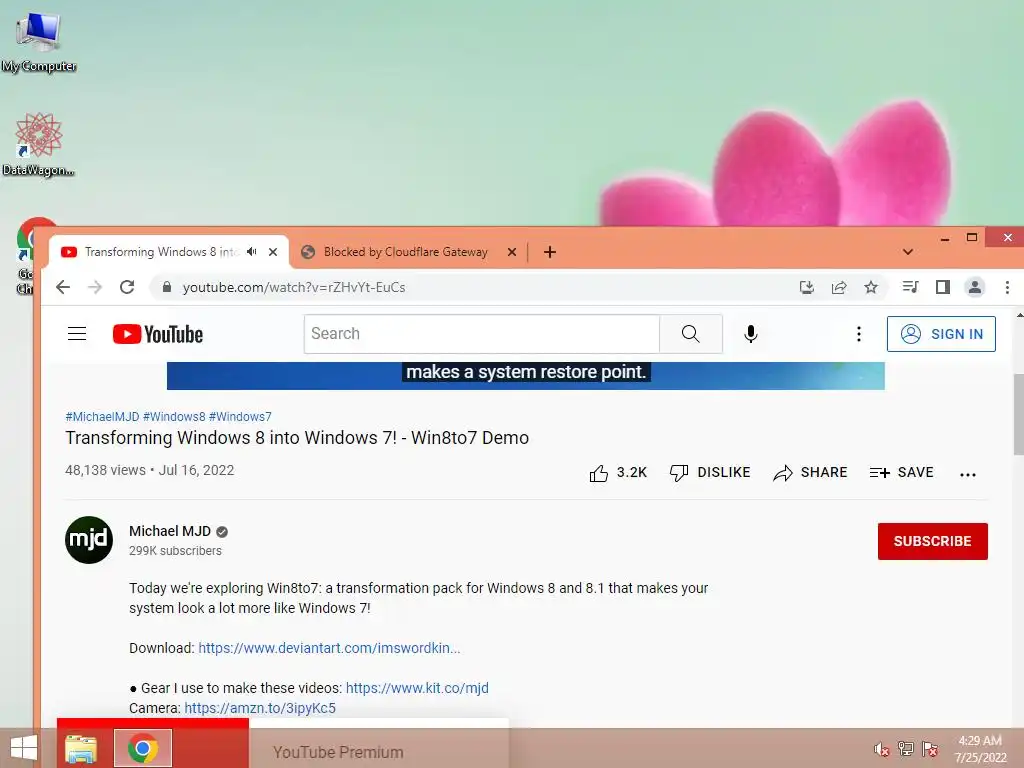1024x768 pixels.
Task: Open the Windows Start button
Action: coord(24,748)
